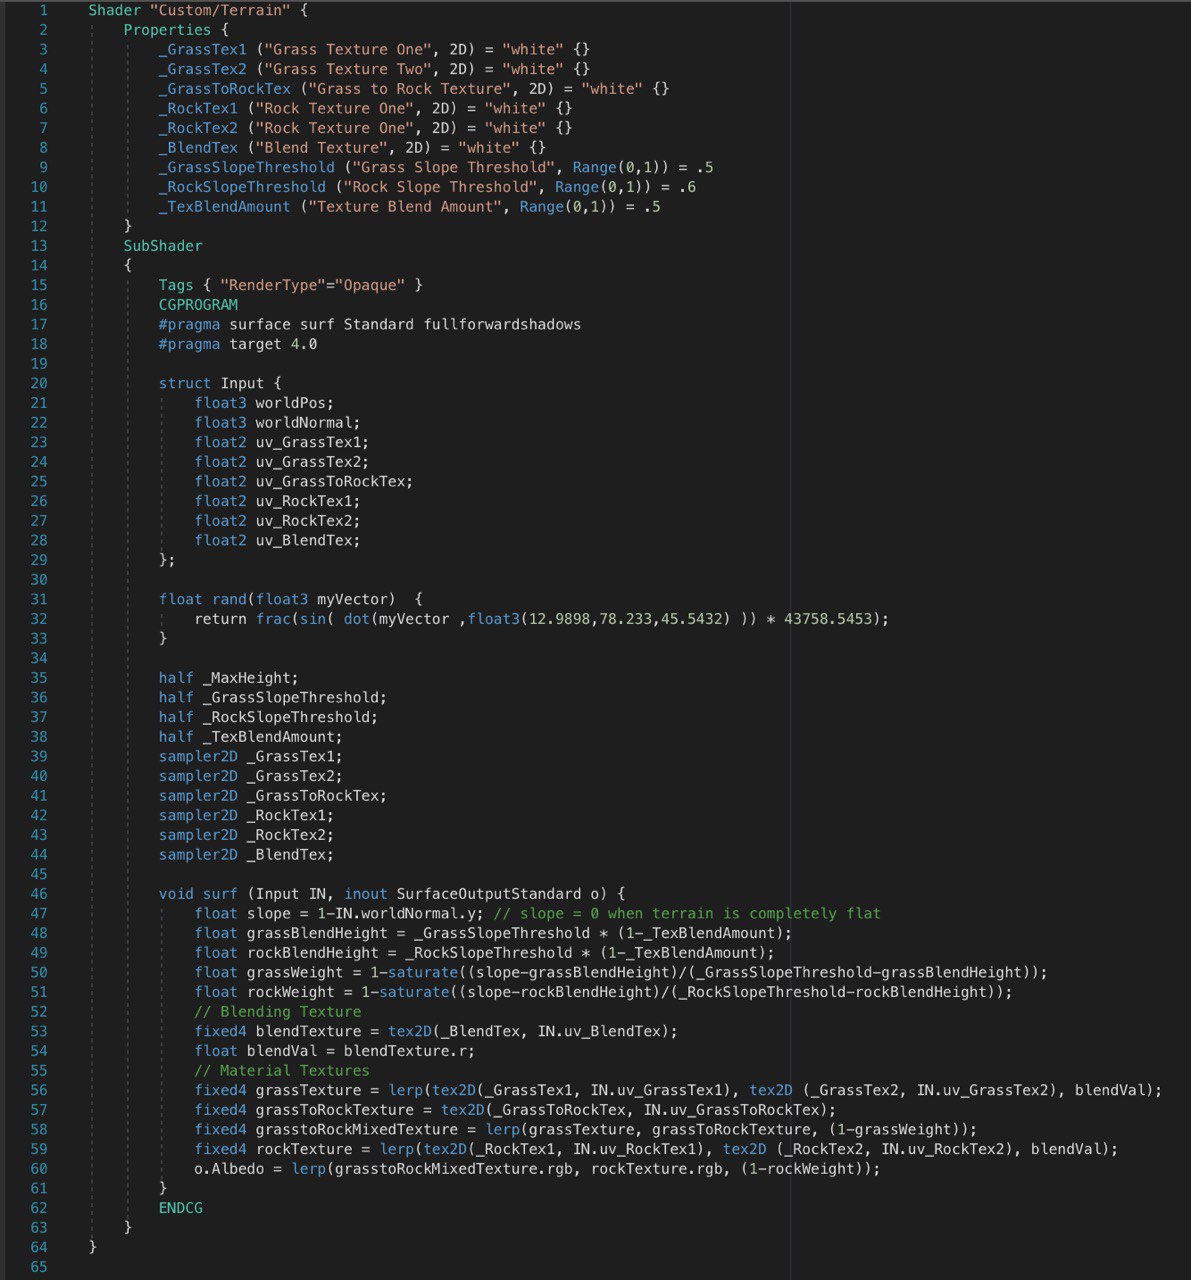Click half _MaxHeight declaration
The width and height of the screenshot is (1191, 1280).
click(x=228, y=678)
